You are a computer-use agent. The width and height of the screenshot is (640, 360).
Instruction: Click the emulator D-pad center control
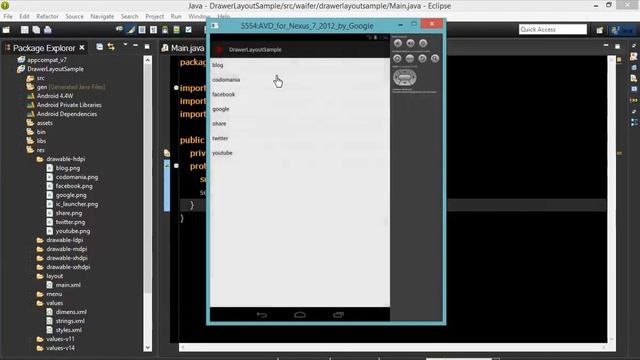click(x=404, y=78)
